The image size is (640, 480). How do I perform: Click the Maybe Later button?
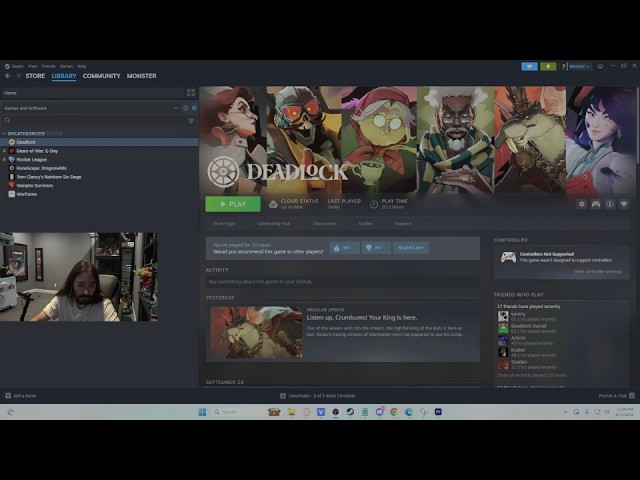411,248
